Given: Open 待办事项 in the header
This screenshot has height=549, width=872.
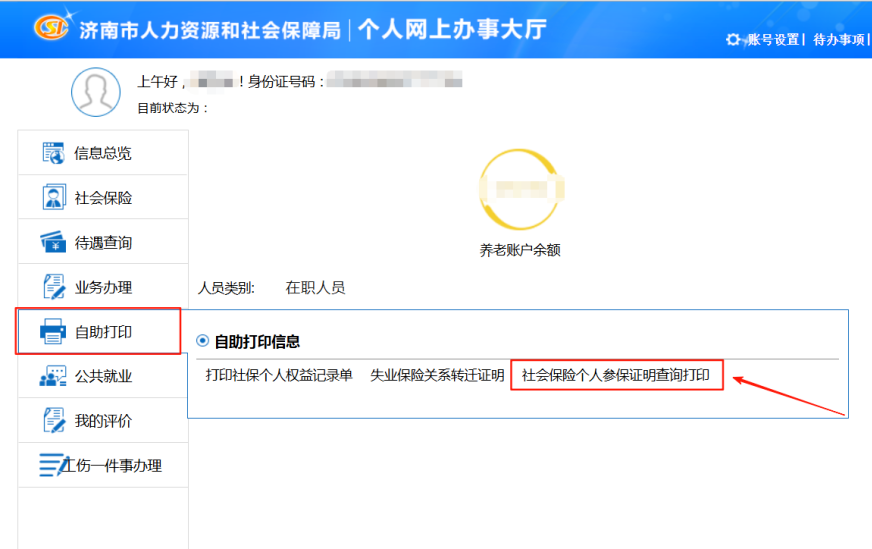Looking at the screenshot, I should pyautogui.click(x=839, y=39).
